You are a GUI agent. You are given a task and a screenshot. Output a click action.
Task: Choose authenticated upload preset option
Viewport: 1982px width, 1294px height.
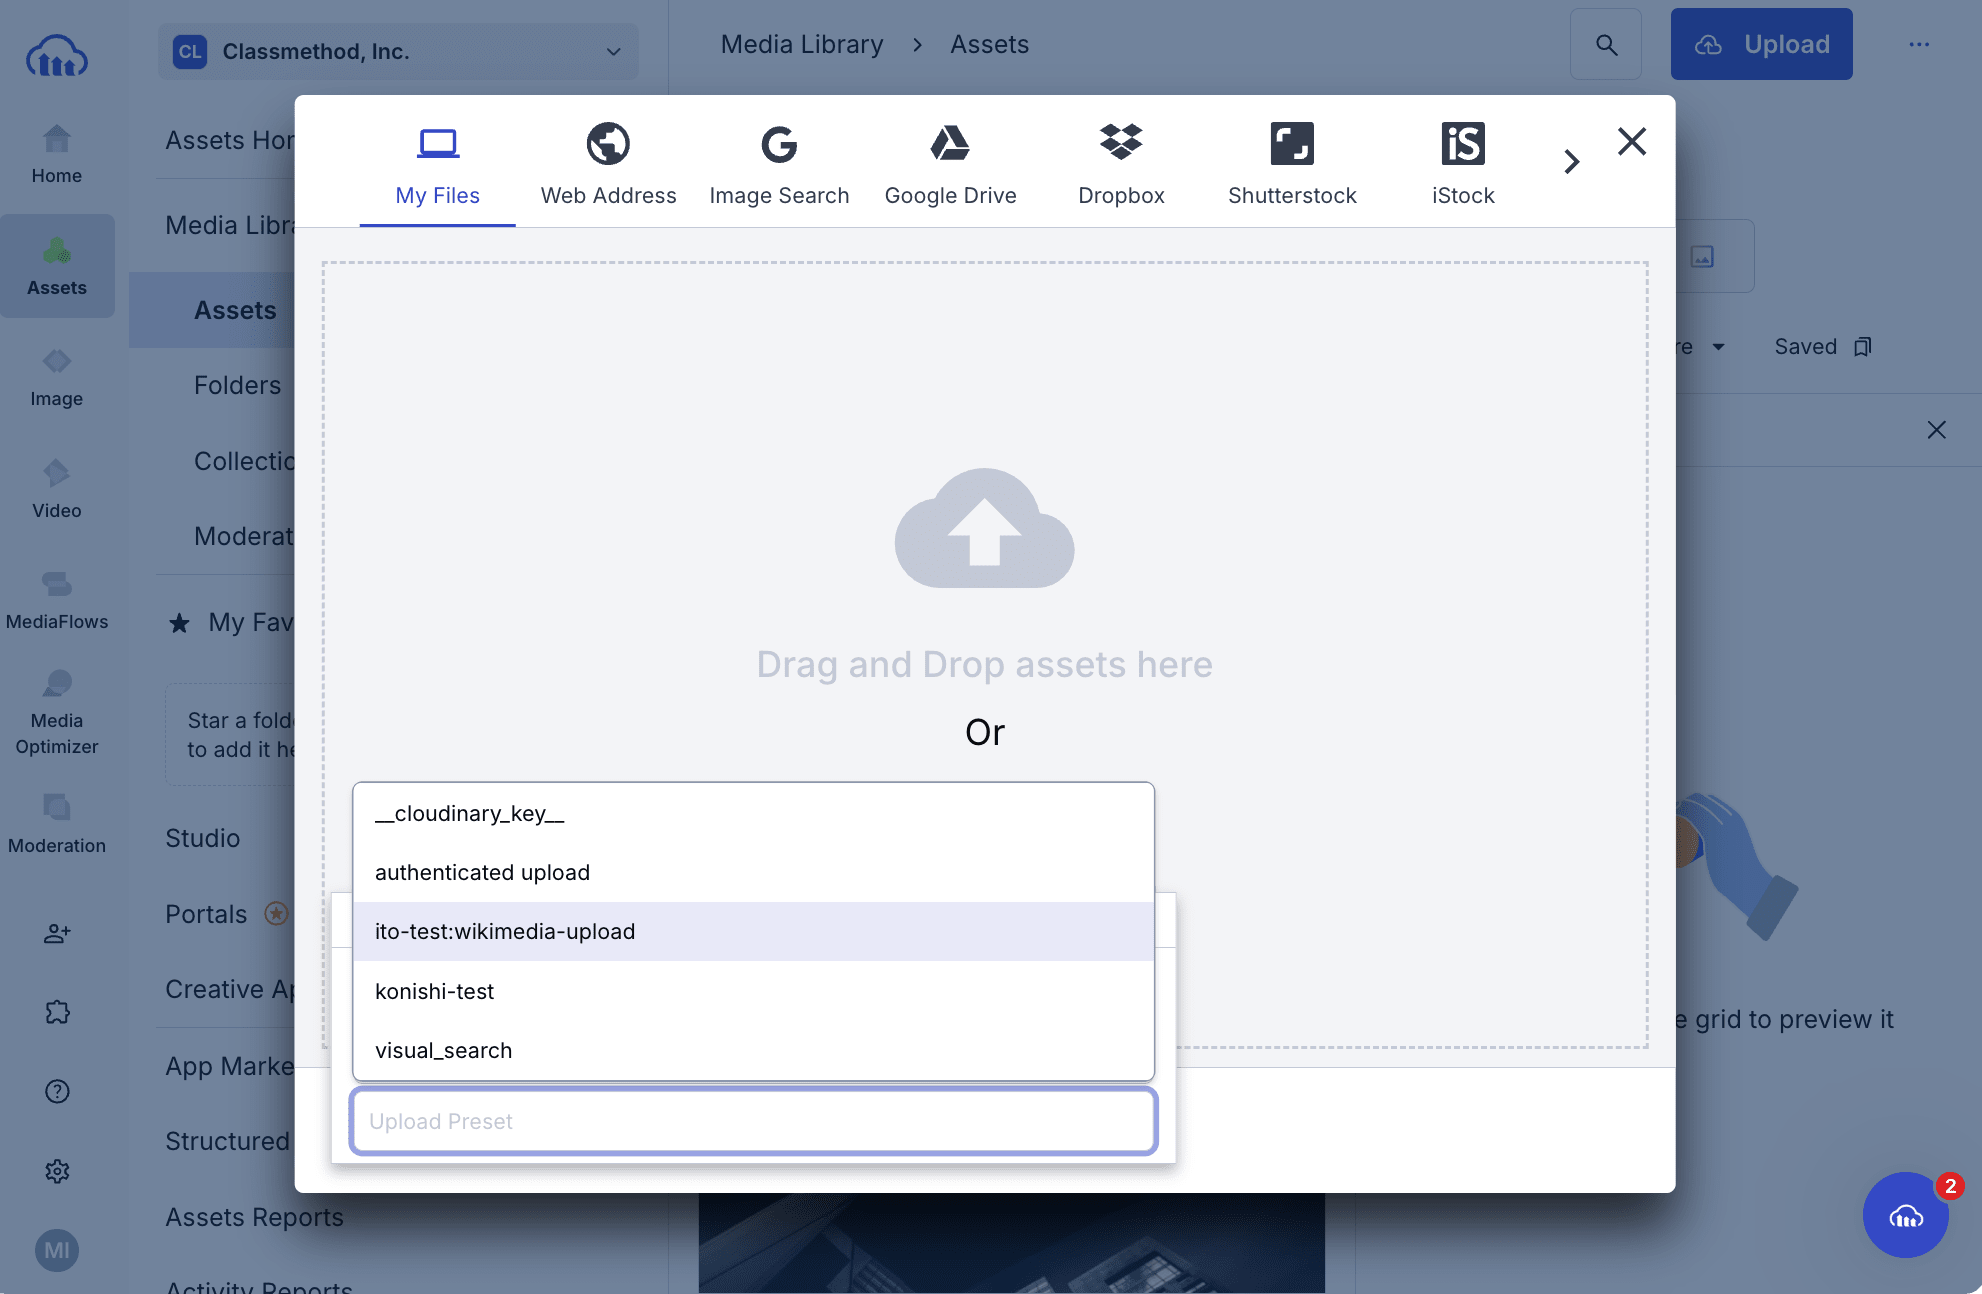[754, 873]
